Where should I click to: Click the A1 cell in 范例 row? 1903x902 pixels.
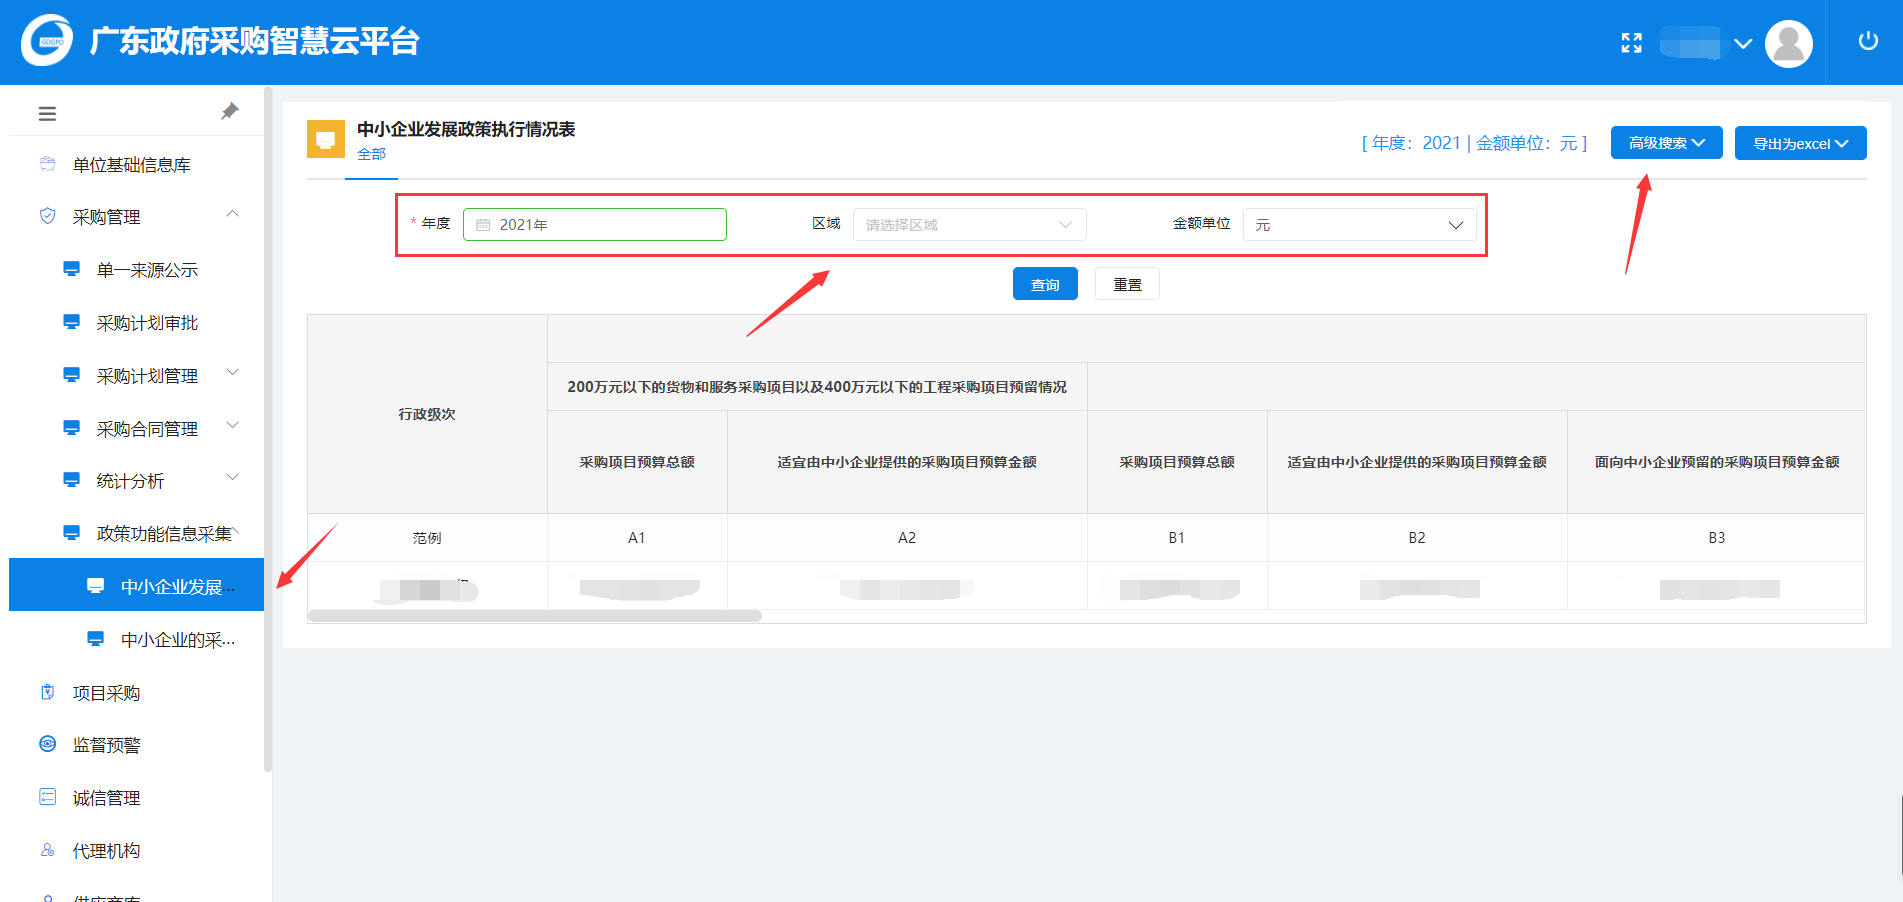pyautogui.click(x=637, y=538)
